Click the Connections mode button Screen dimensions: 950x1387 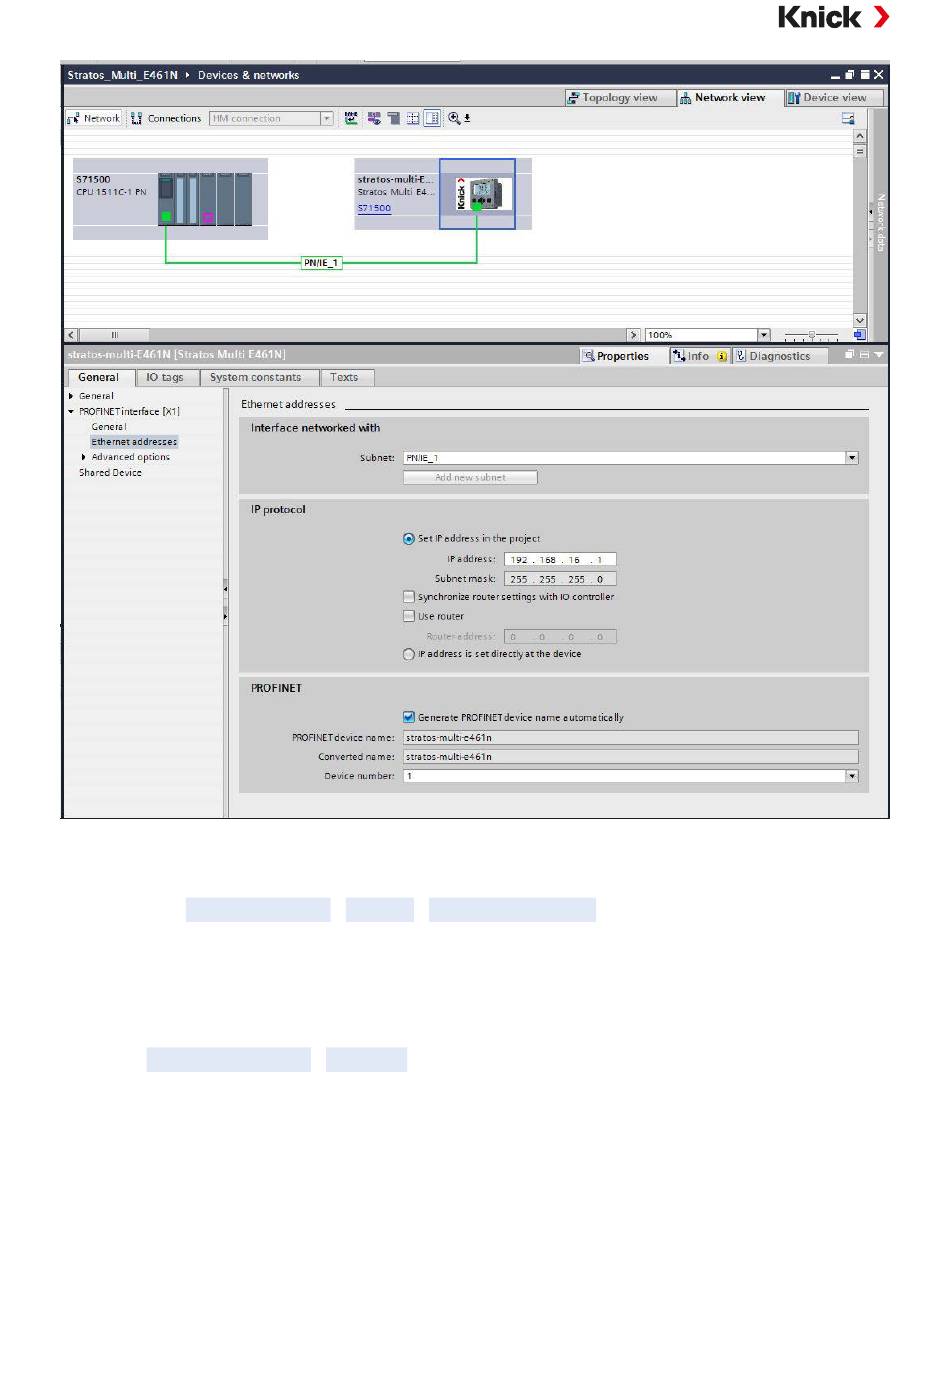point(166,118)
